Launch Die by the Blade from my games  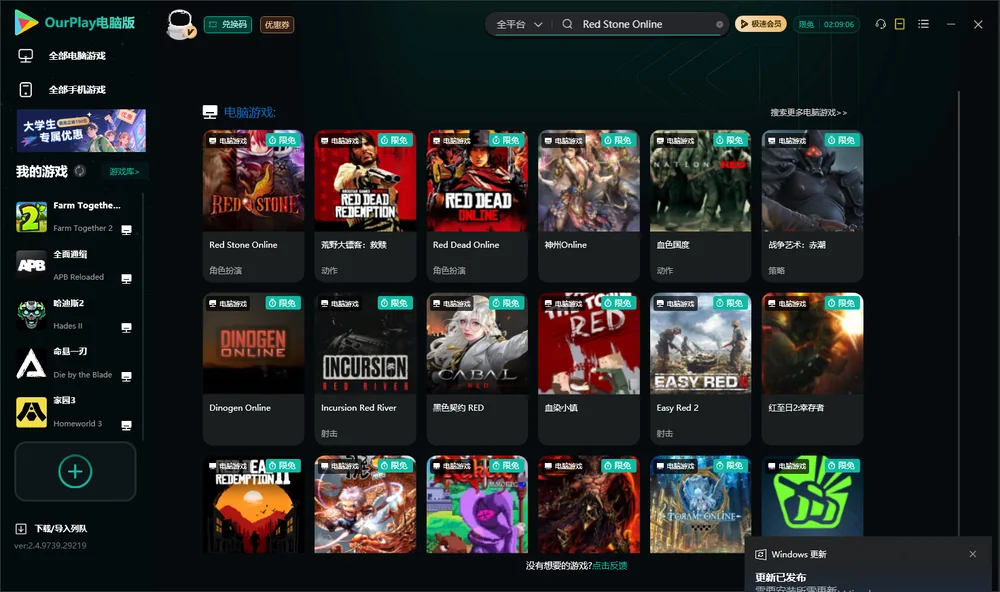coord(75,363)
